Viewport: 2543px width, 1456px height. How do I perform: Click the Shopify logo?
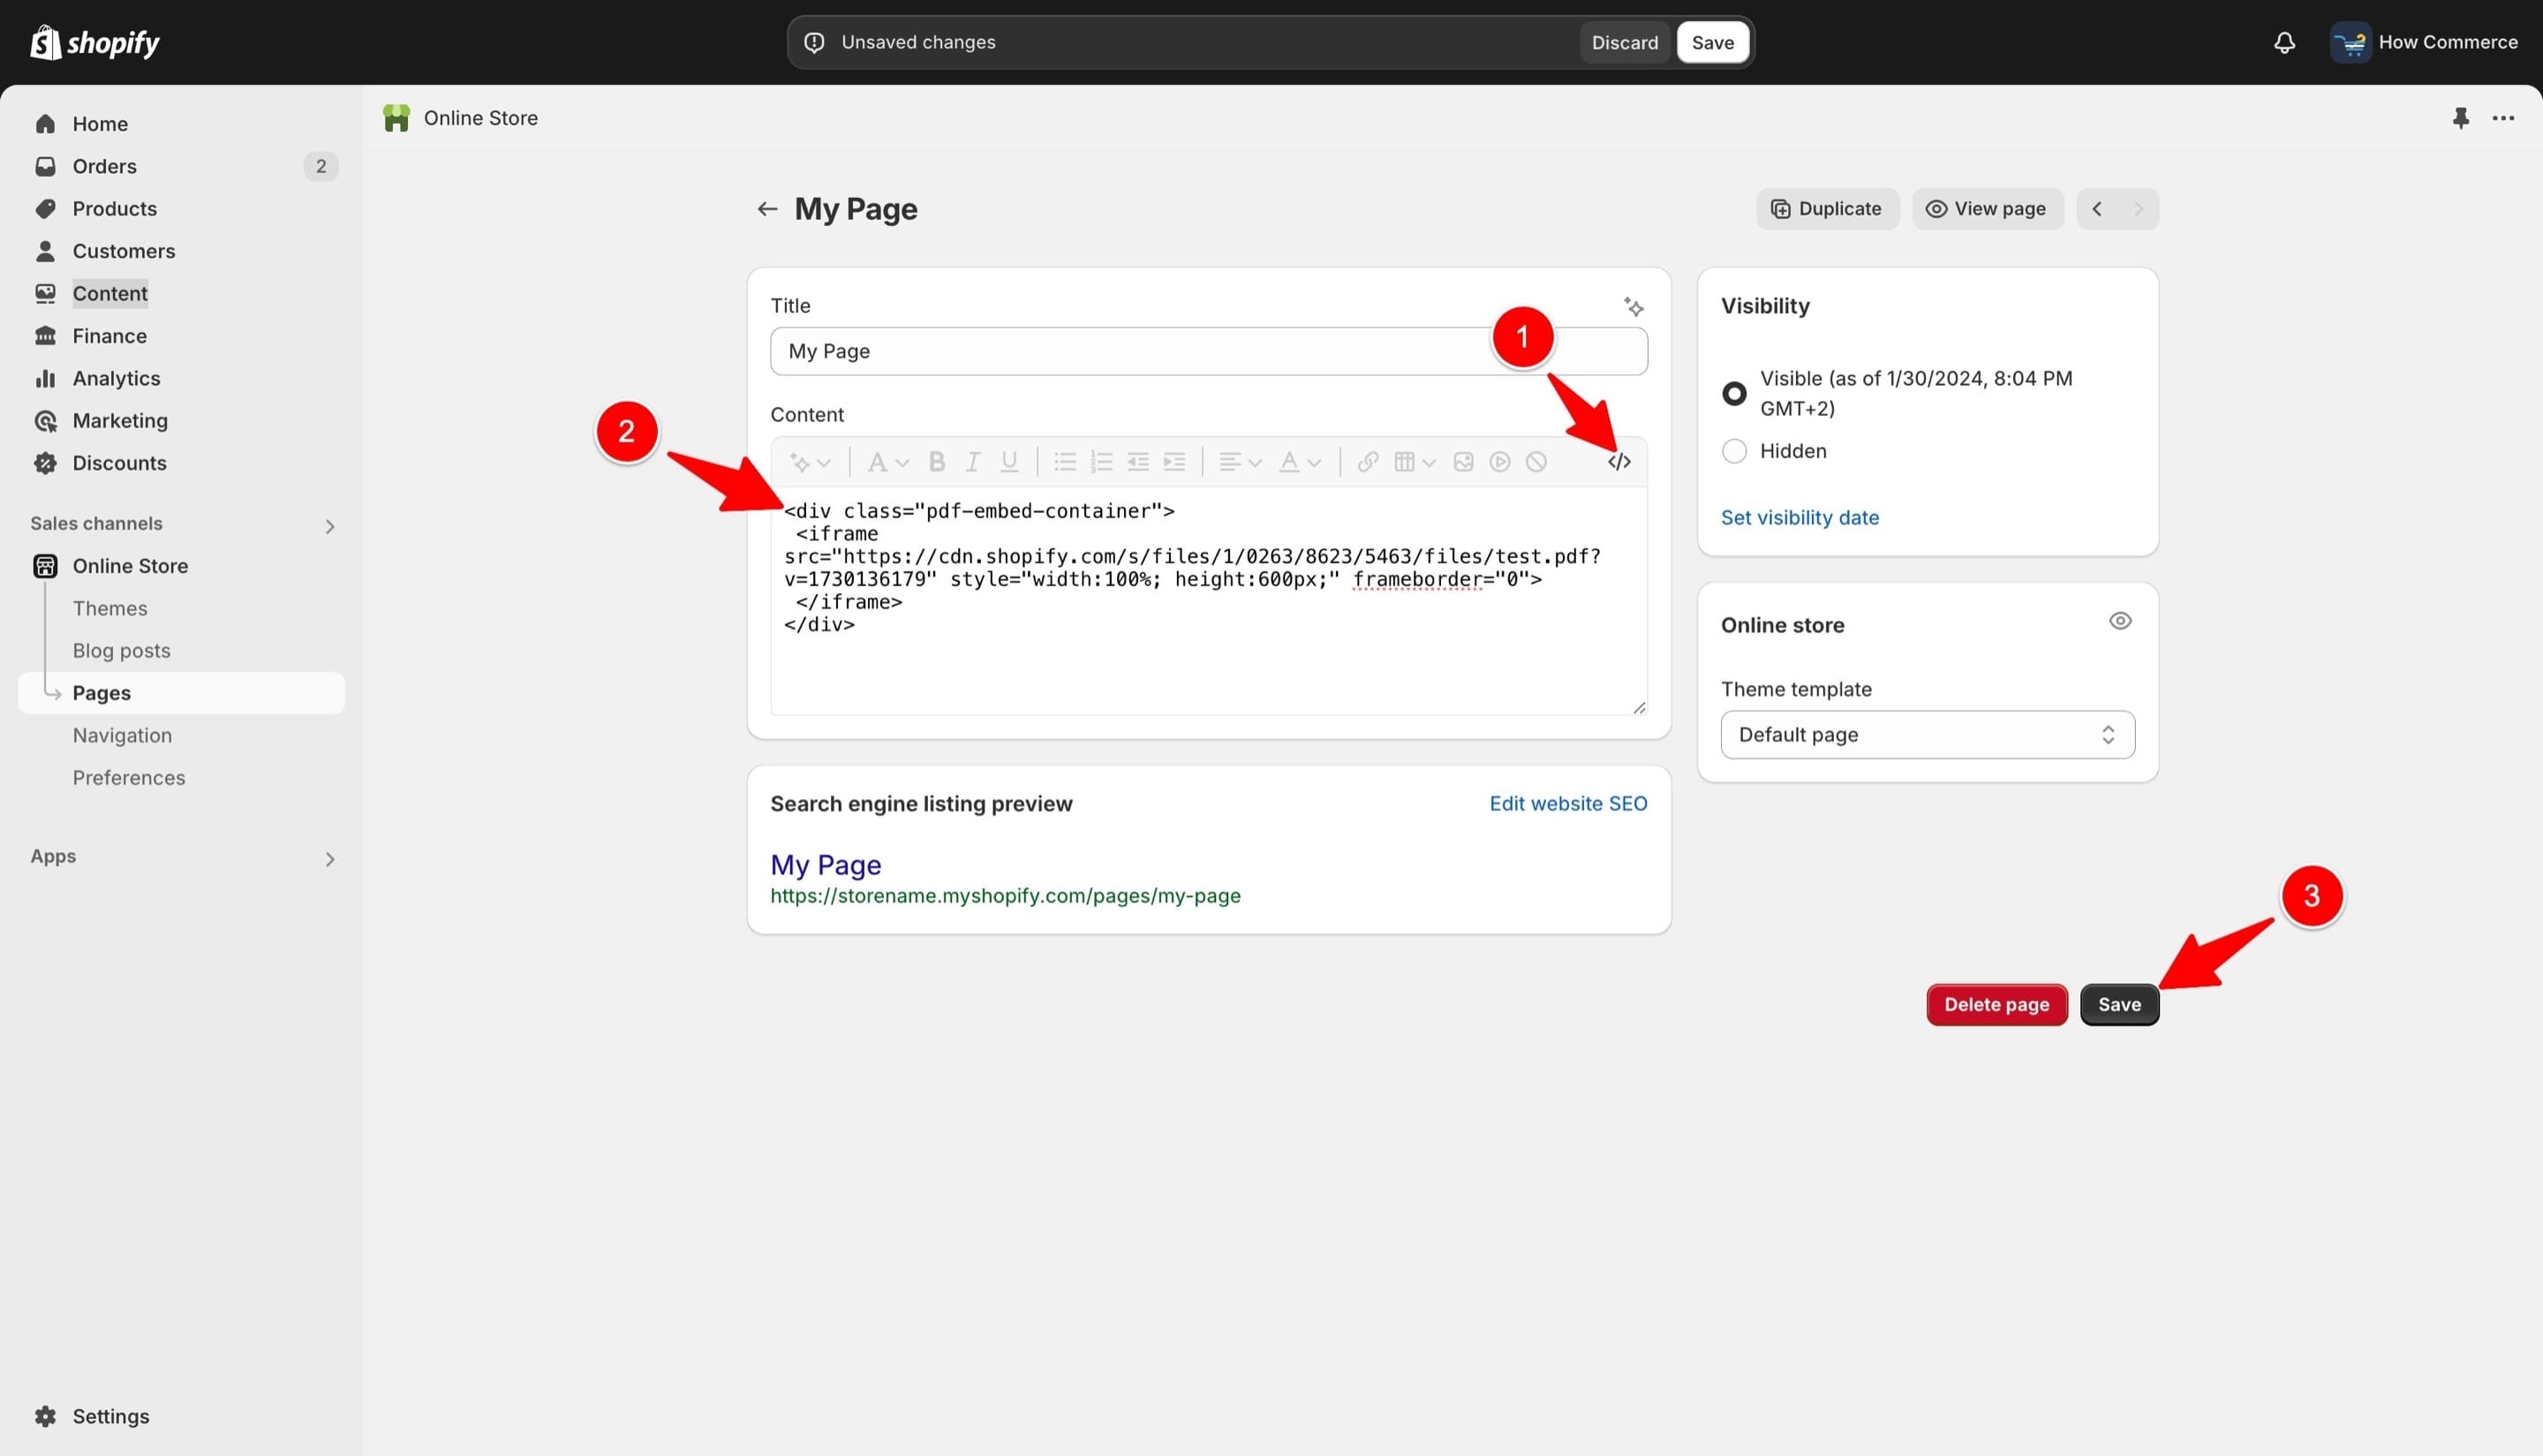click(95, 42)
